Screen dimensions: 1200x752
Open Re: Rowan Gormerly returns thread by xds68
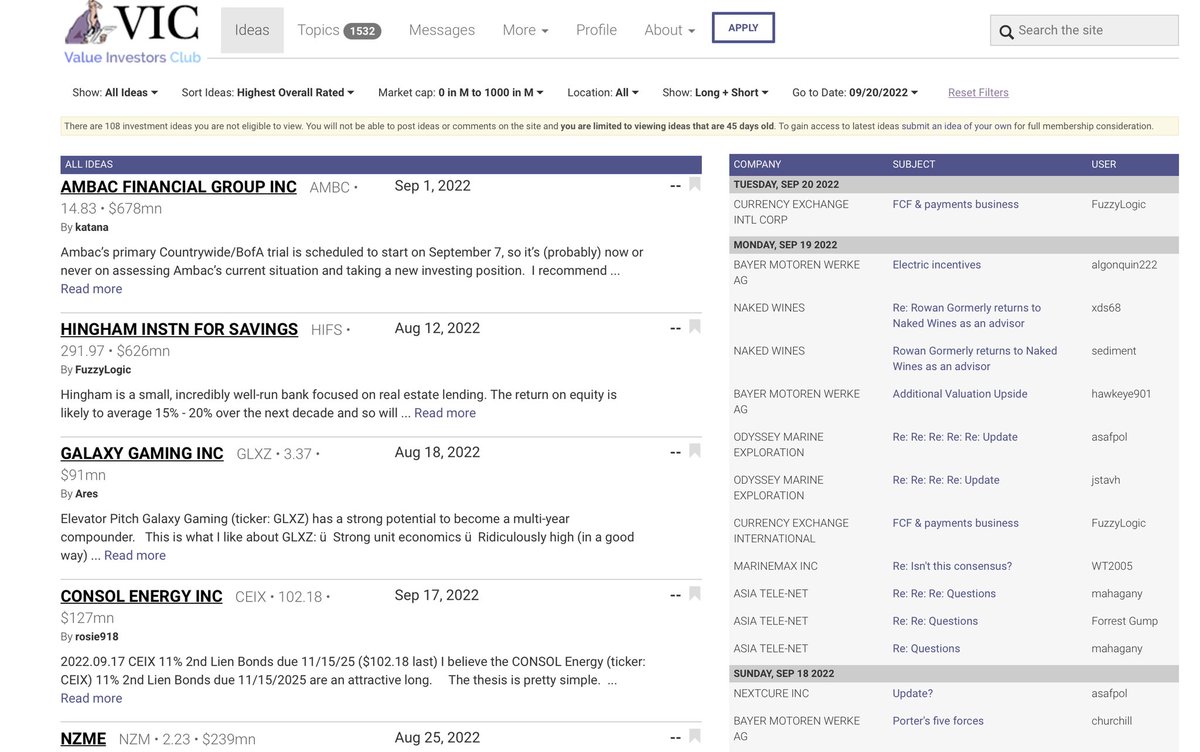pyautogui.click(x=966, y=316)
